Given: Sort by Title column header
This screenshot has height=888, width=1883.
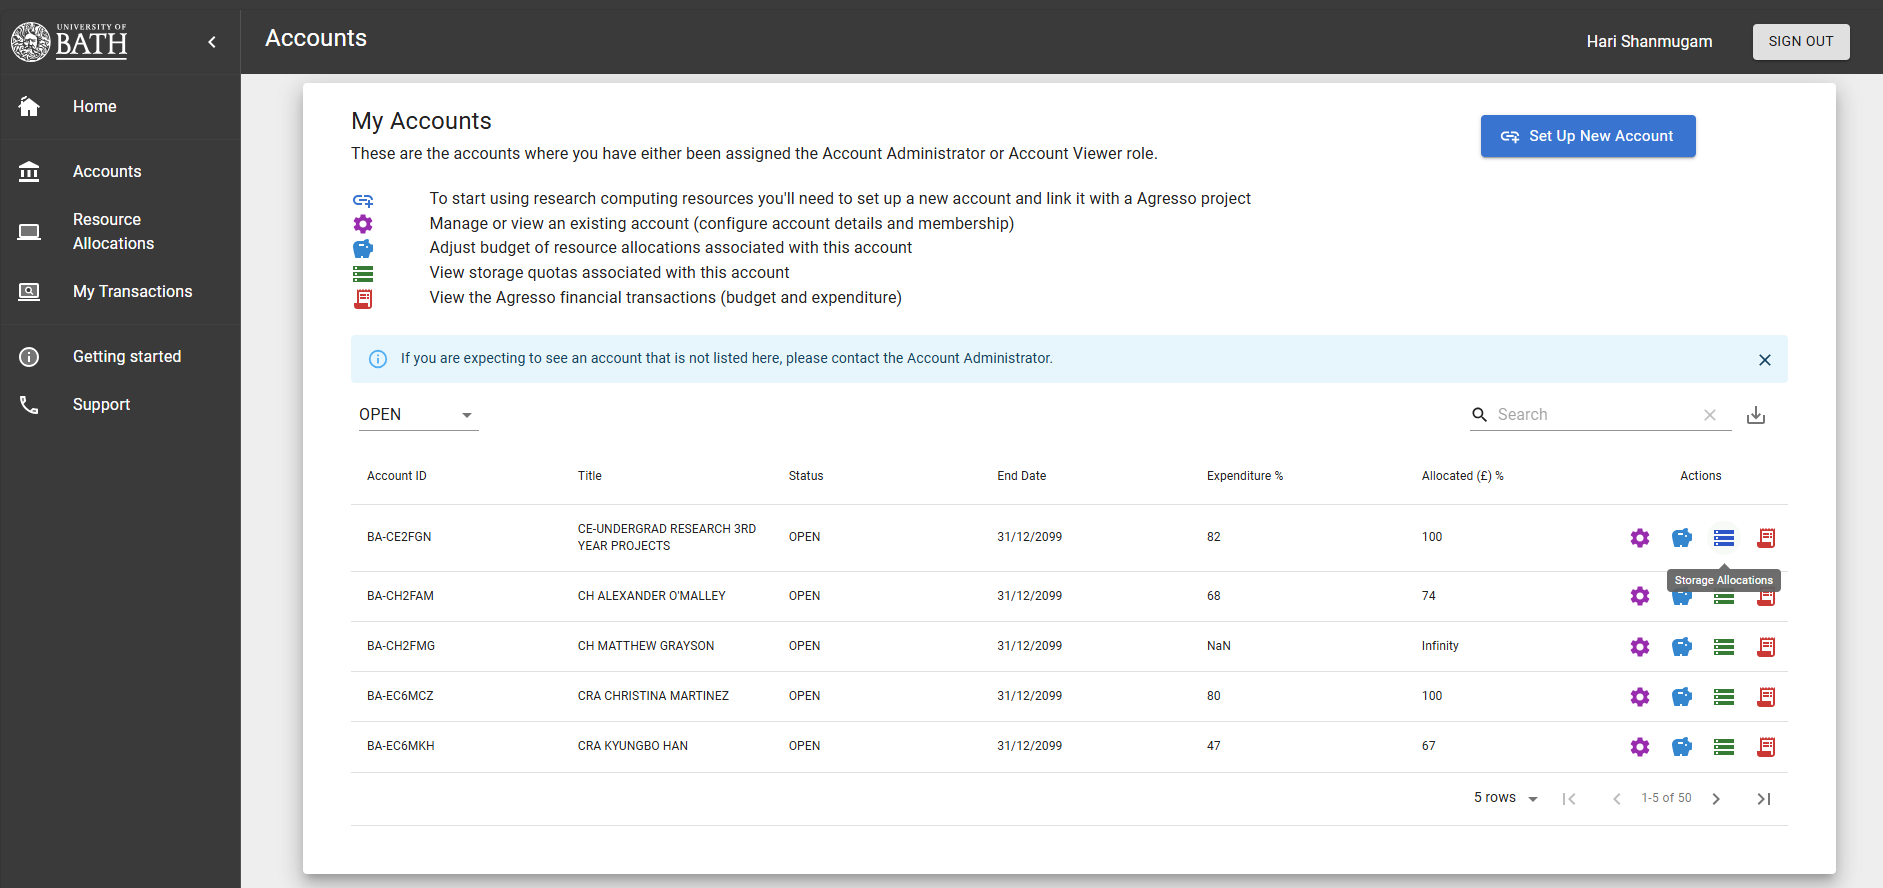Looking at the screenshot, I should (x=590, y=476).
